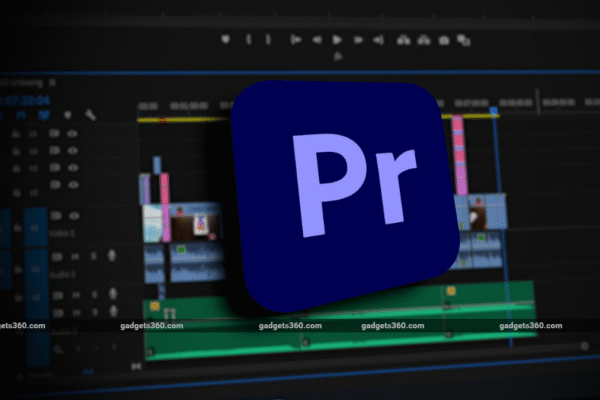Toggle the eye icon on the second video track
Screen dimensions: 600x400
(73, 150)
